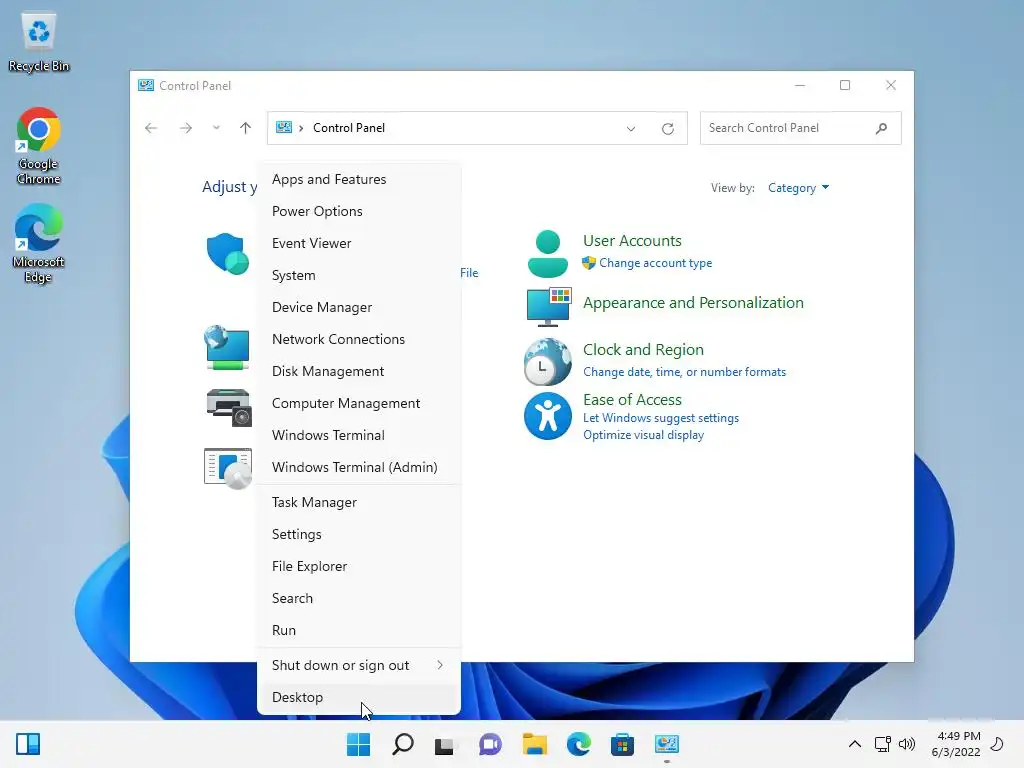Open Run from the menu
The height and width of the screenshot is (768, 1024).
point(359,631)
